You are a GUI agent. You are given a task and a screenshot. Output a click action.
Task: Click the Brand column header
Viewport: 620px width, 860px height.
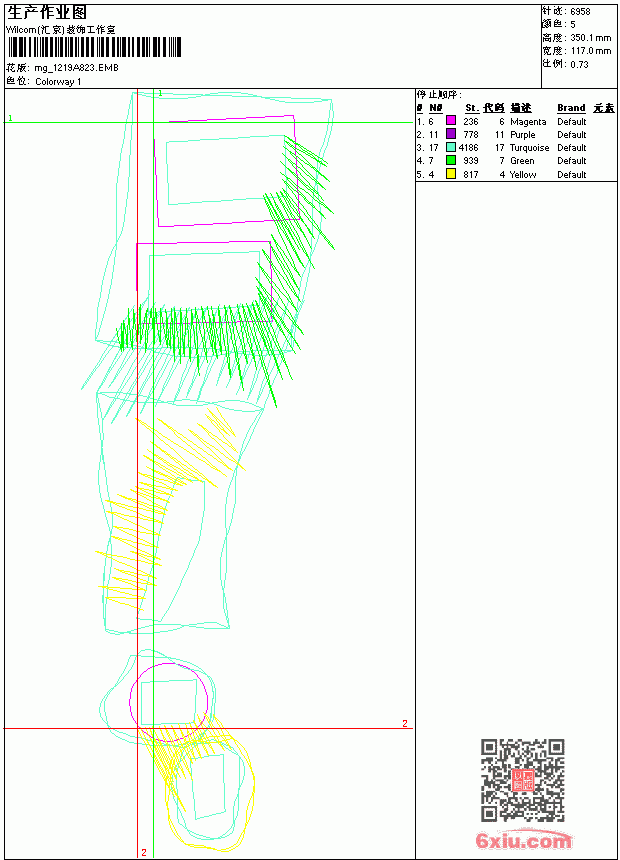click(571, 108)
